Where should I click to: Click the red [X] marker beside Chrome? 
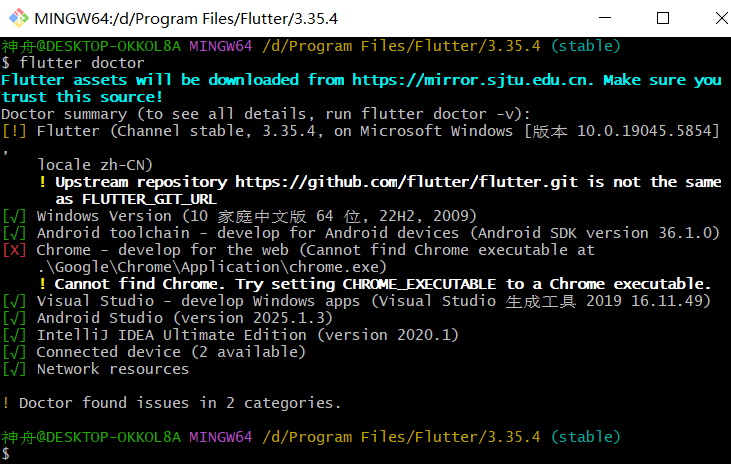[14, 250]
